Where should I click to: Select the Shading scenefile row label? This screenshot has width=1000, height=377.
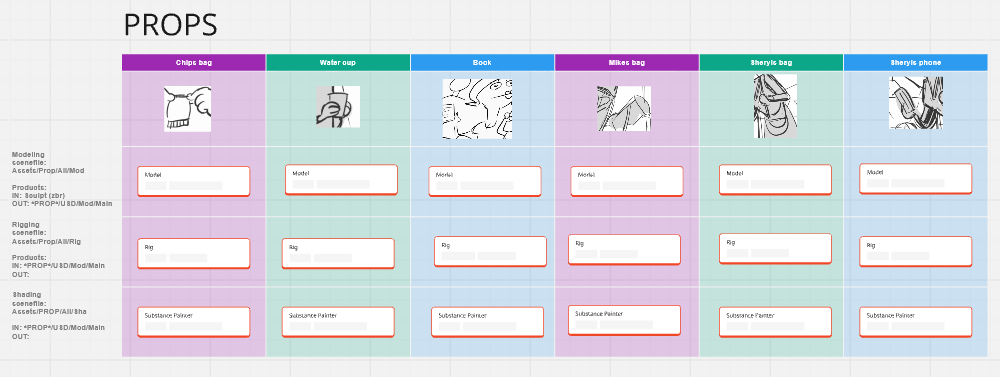click(49, 303)
